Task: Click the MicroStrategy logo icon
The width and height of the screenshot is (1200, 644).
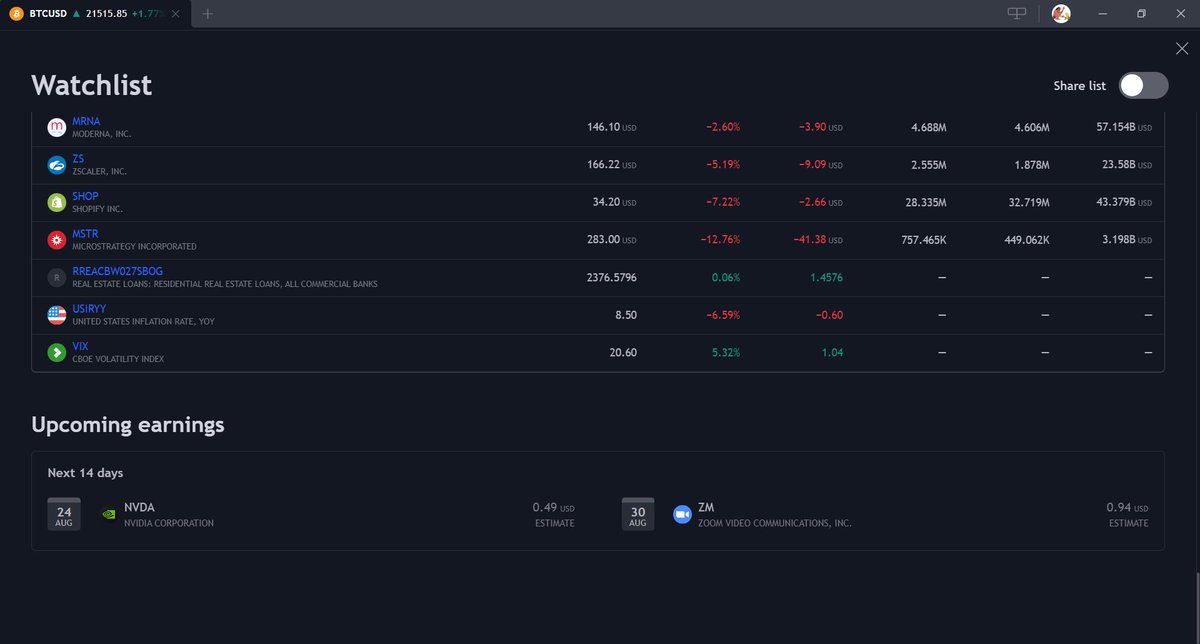Action: point(57,240)
